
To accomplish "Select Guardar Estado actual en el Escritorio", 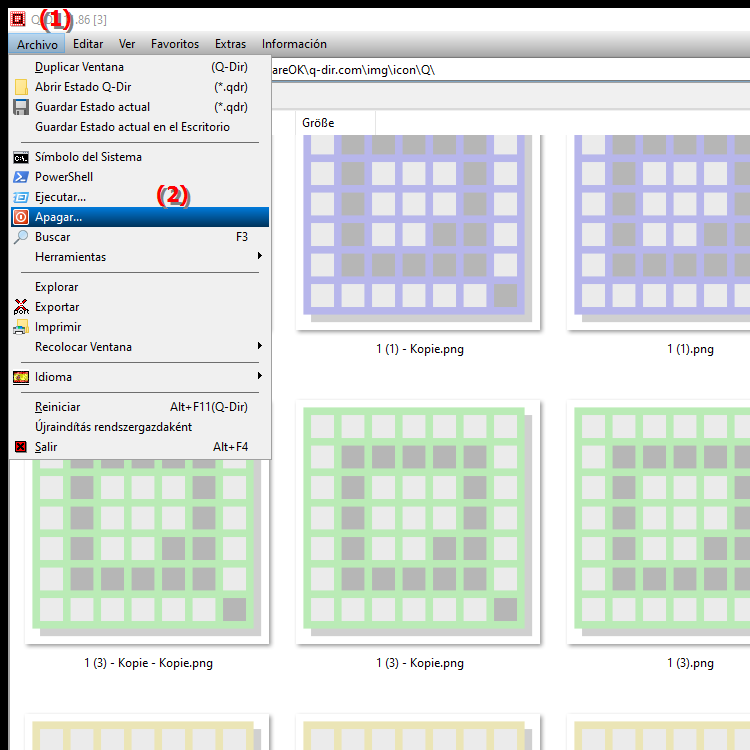I will coord(140,127).
